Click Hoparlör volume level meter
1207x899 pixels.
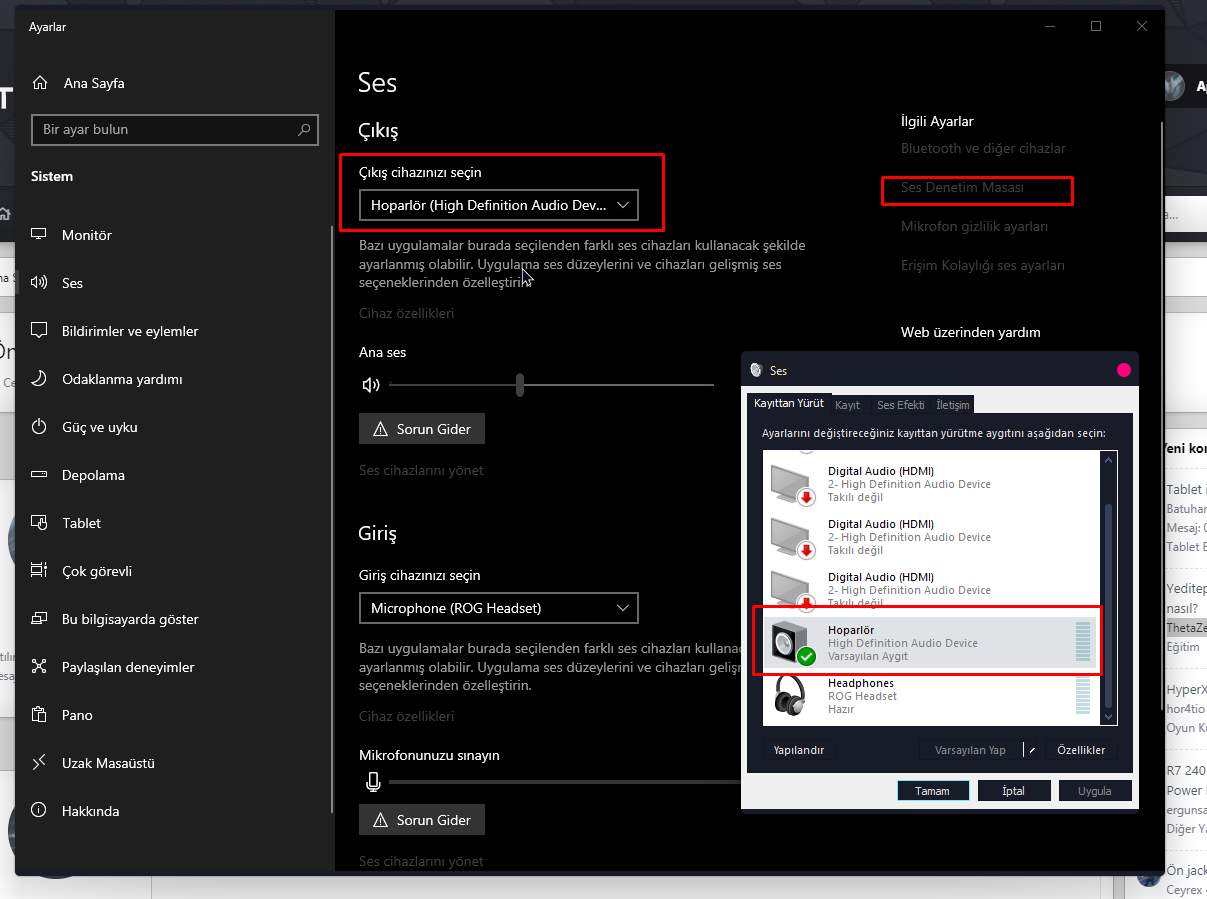pos(1082,642)
